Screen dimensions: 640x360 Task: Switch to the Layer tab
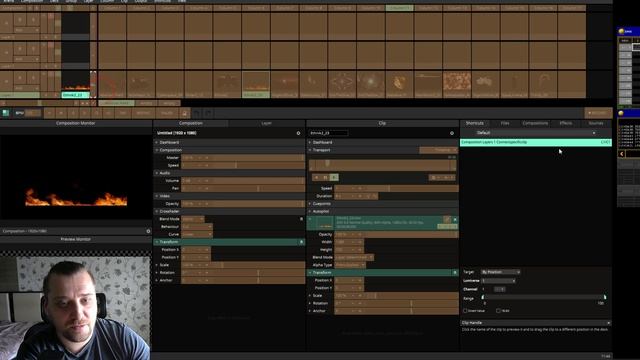[267, 123]
